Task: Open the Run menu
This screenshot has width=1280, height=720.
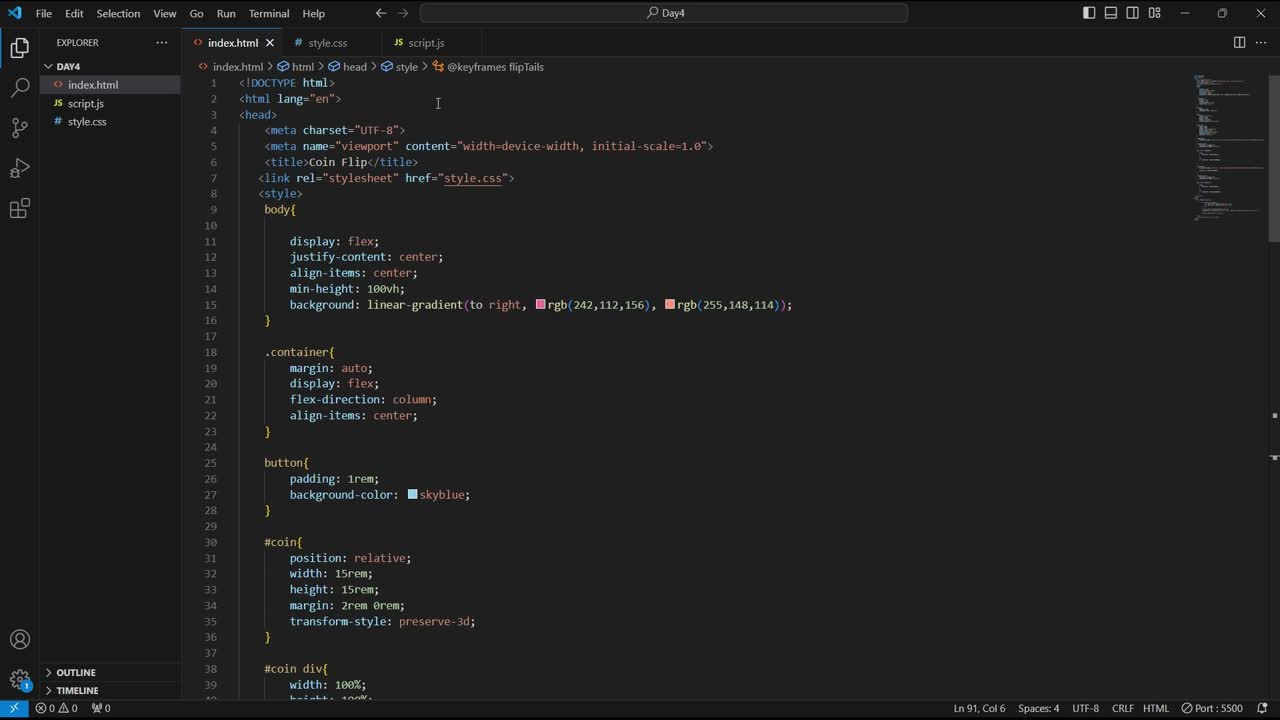Action: 226,13
